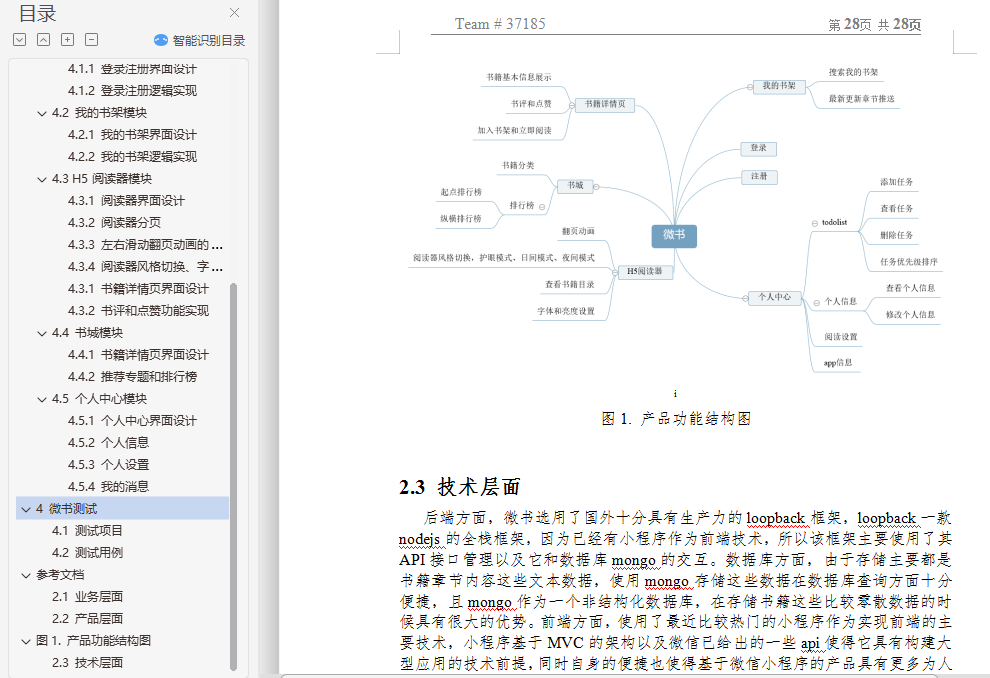Click the Team # 37185 header text
The height and width of the screenshot is (678, 990).
pos(500,24)
